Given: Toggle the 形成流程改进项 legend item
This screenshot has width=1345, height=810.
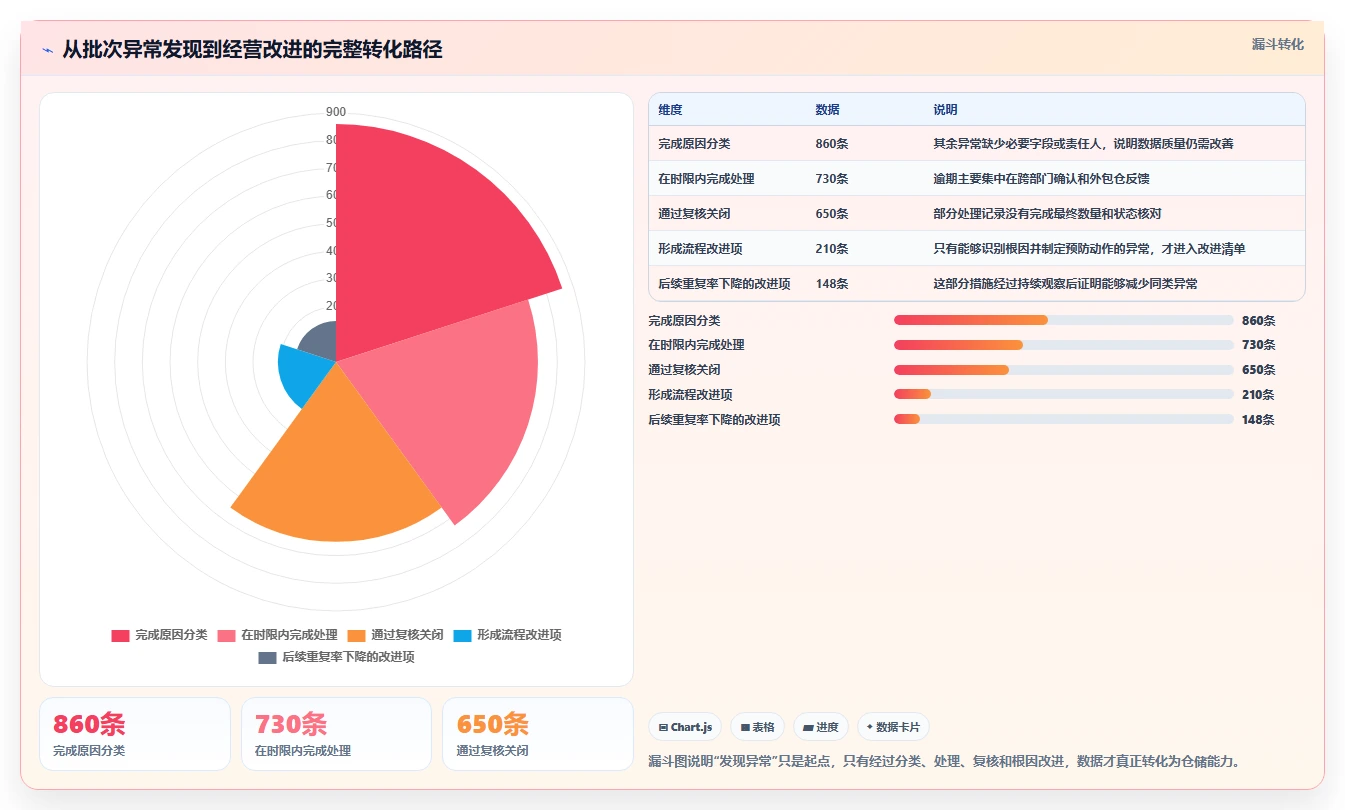Looking at the screenshot, I should point(507,635).
